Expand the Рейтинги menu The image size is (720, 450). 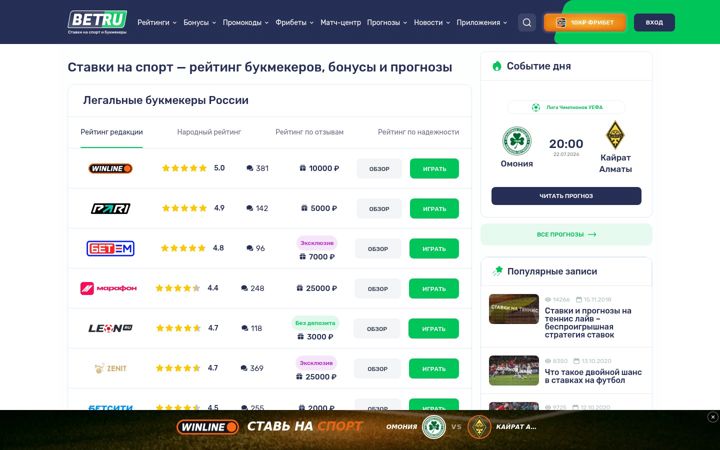tap(157, 22)
